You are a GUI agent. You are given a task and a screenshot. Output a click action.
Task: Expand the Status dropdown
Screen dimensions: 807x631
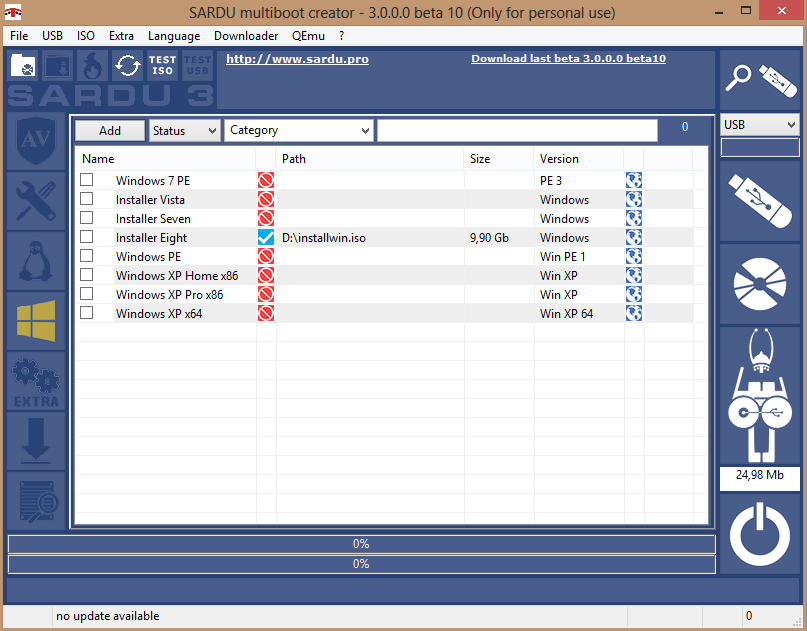pos(185,131)
